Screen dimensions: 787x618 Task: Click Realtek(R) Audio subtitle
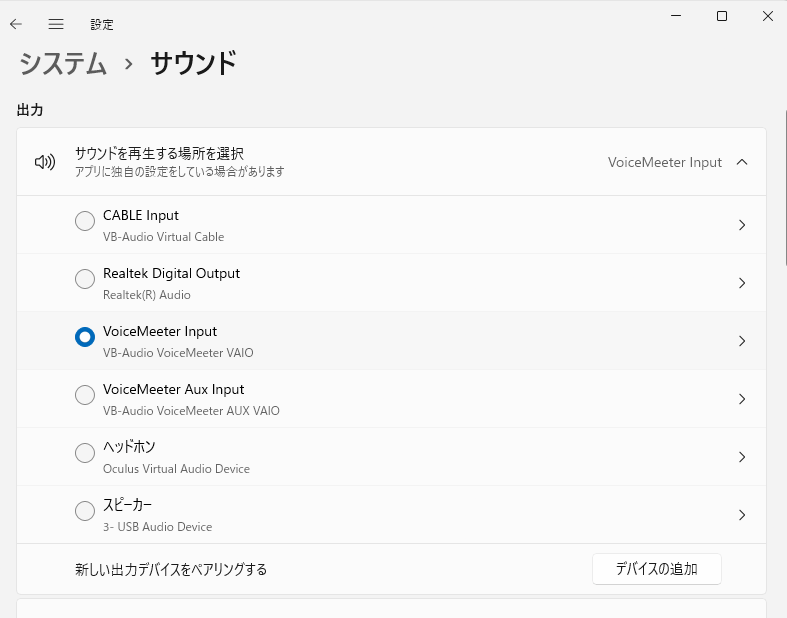[147, 295]
